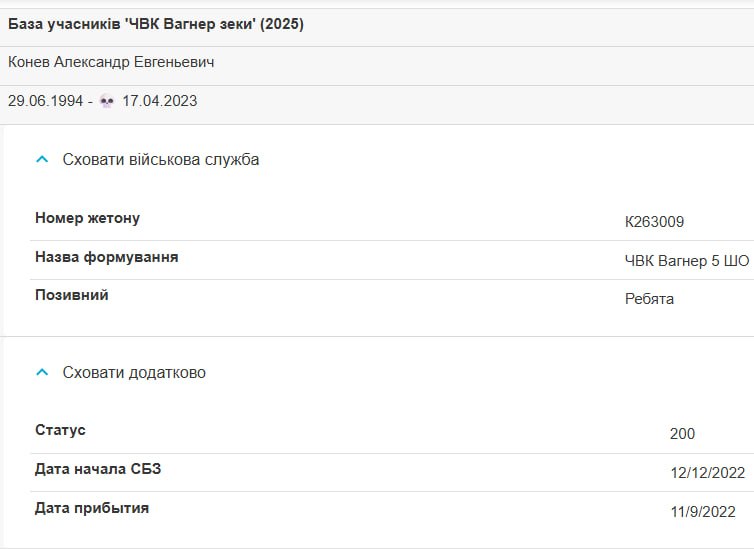Click the Позивний row label
The width and height of the screenshot is (754, 549).
pyautogui.click(x=72, y=295)
